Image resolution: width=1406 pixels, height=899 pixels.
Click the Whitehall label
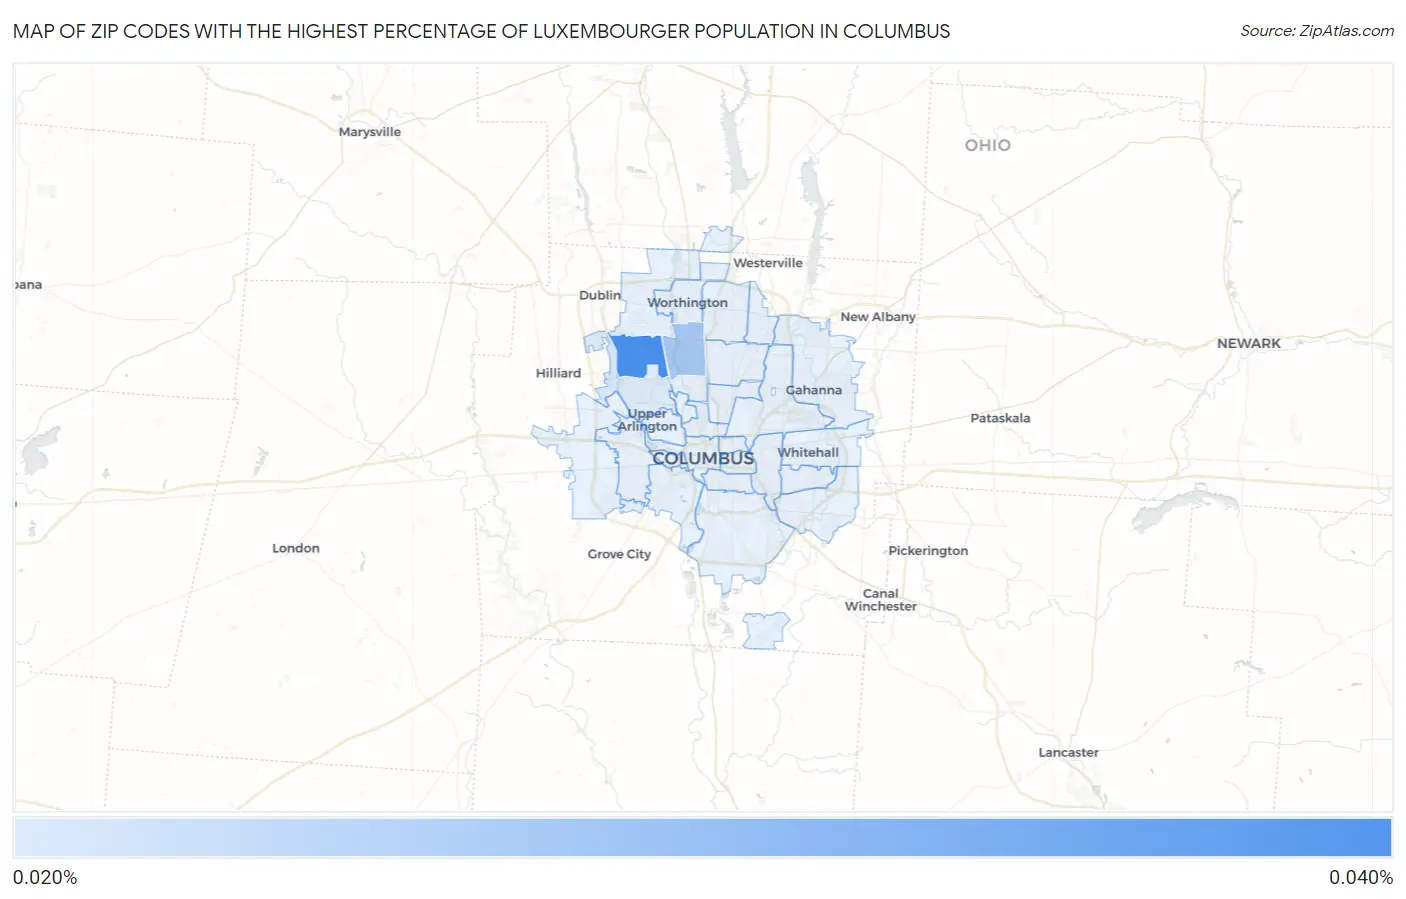(808, 452)
